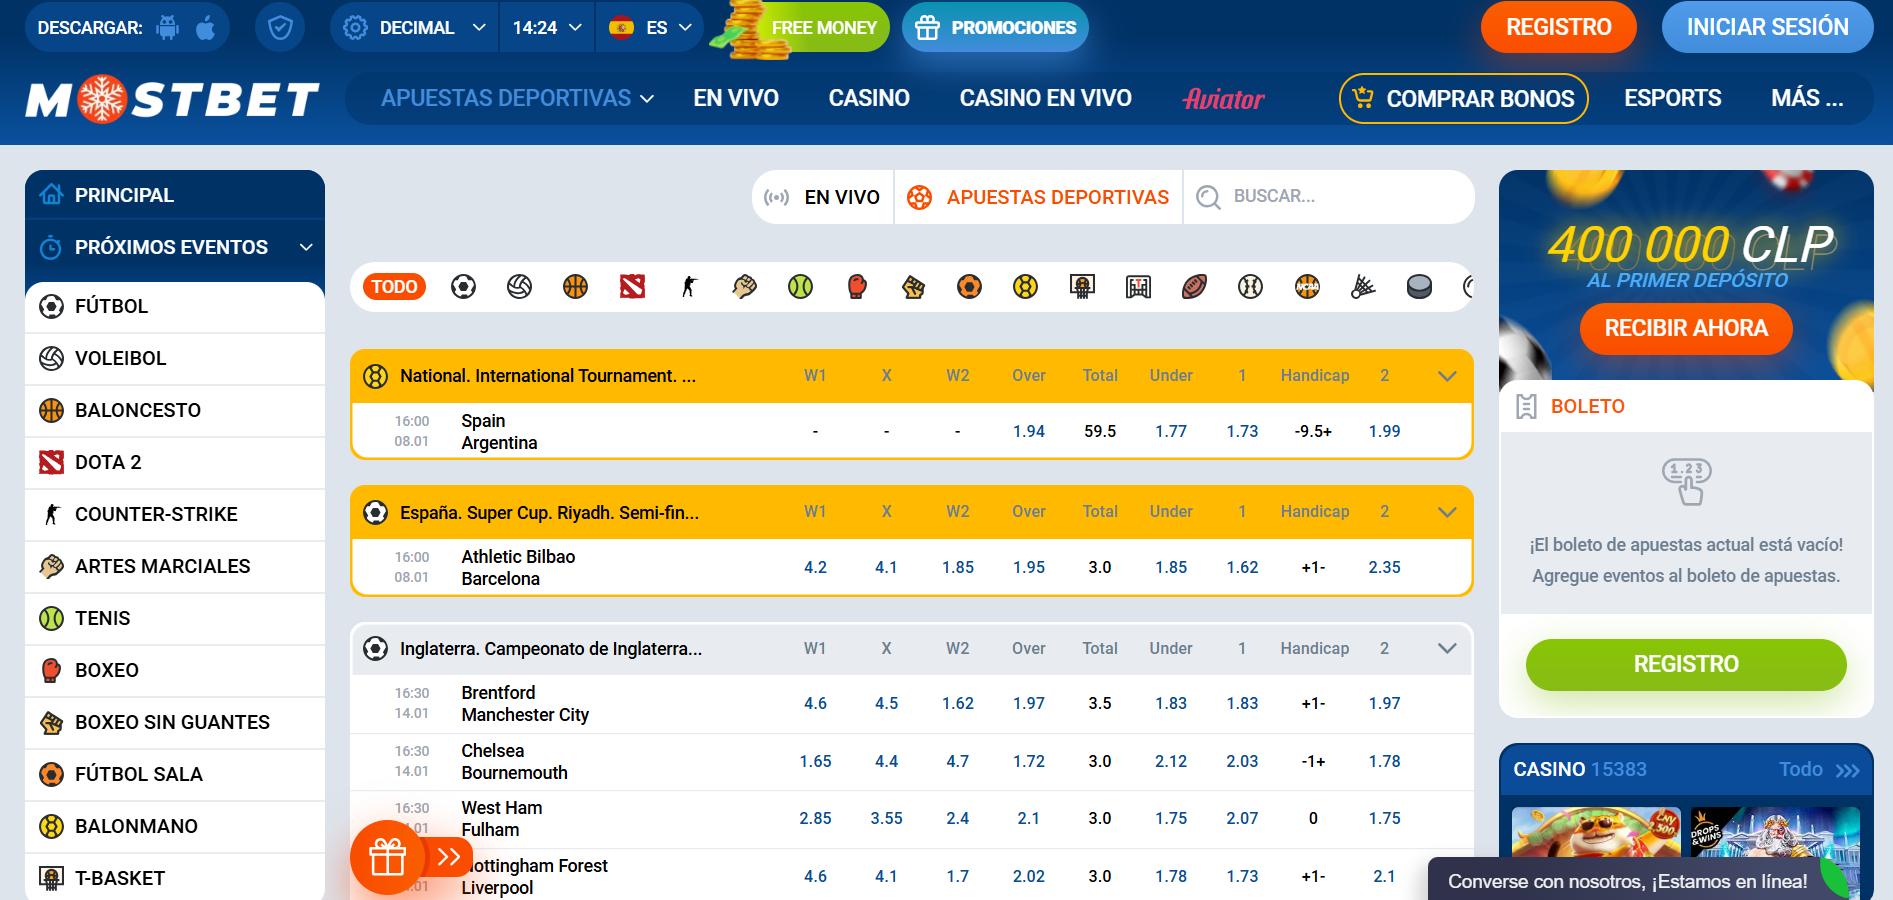Image resolution: width=1893 pixels, height=900 pixels.
Task: Select the tennis ball filter icon
Action: (x=800, y=287)
